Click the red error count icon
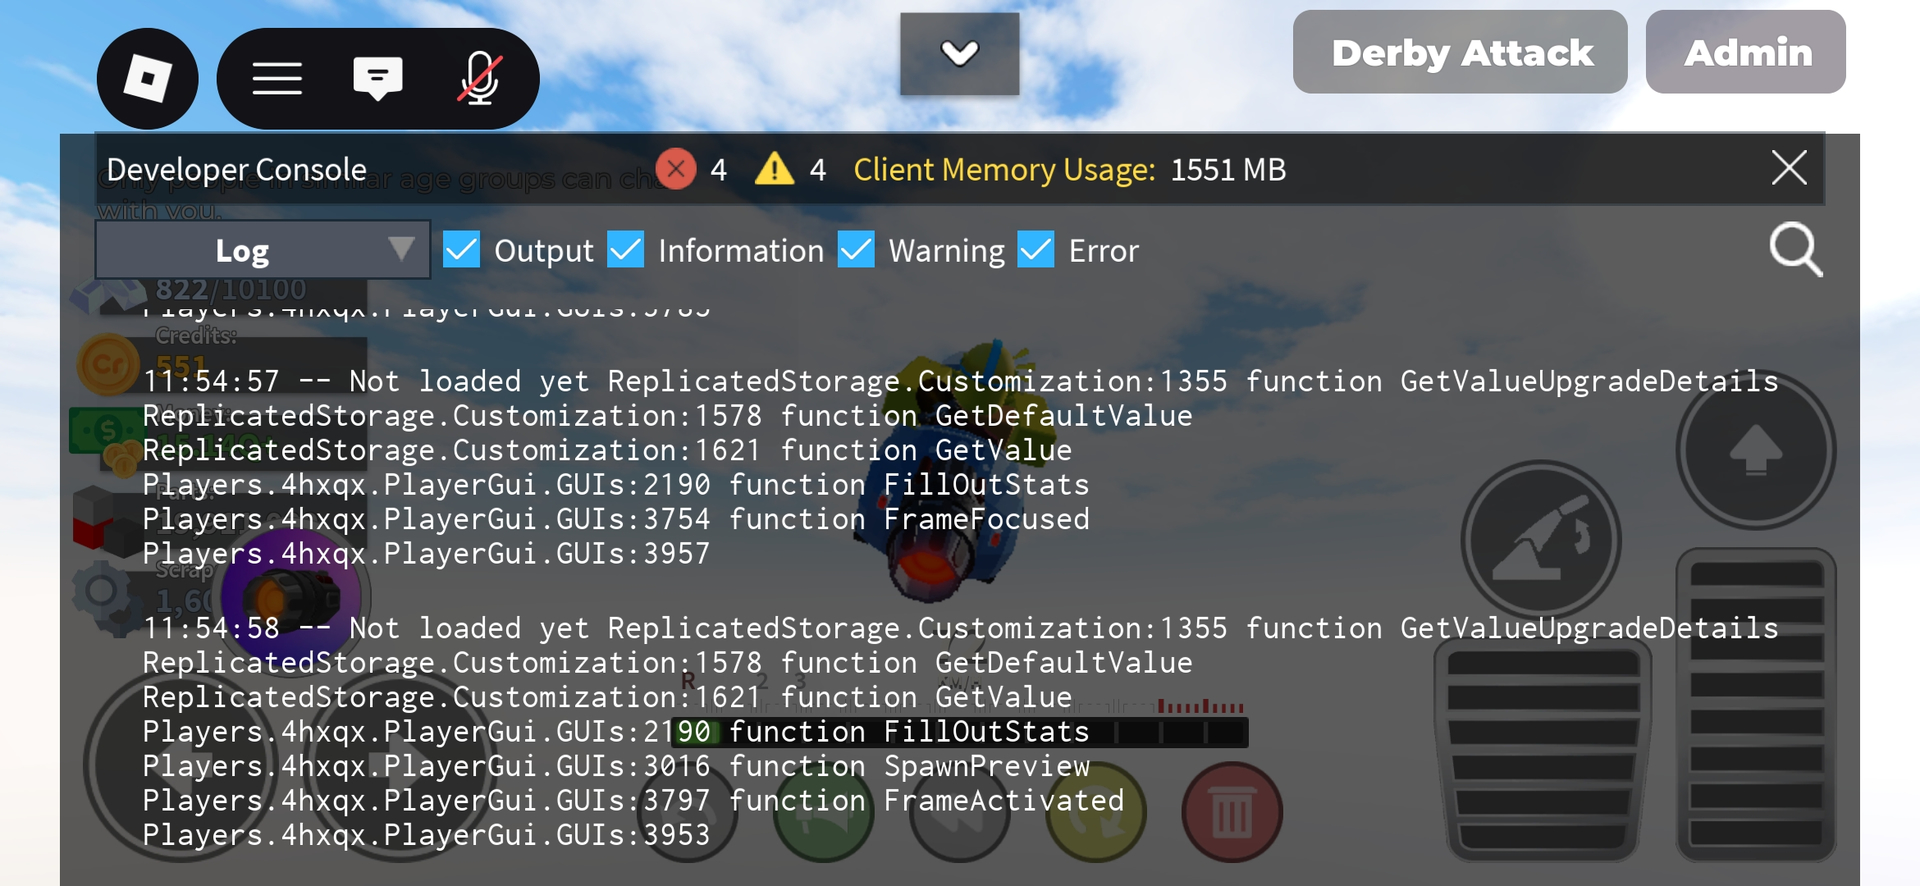Image resolution: width=1920 pixels, height=886 pixels. [x=676, y=169]
